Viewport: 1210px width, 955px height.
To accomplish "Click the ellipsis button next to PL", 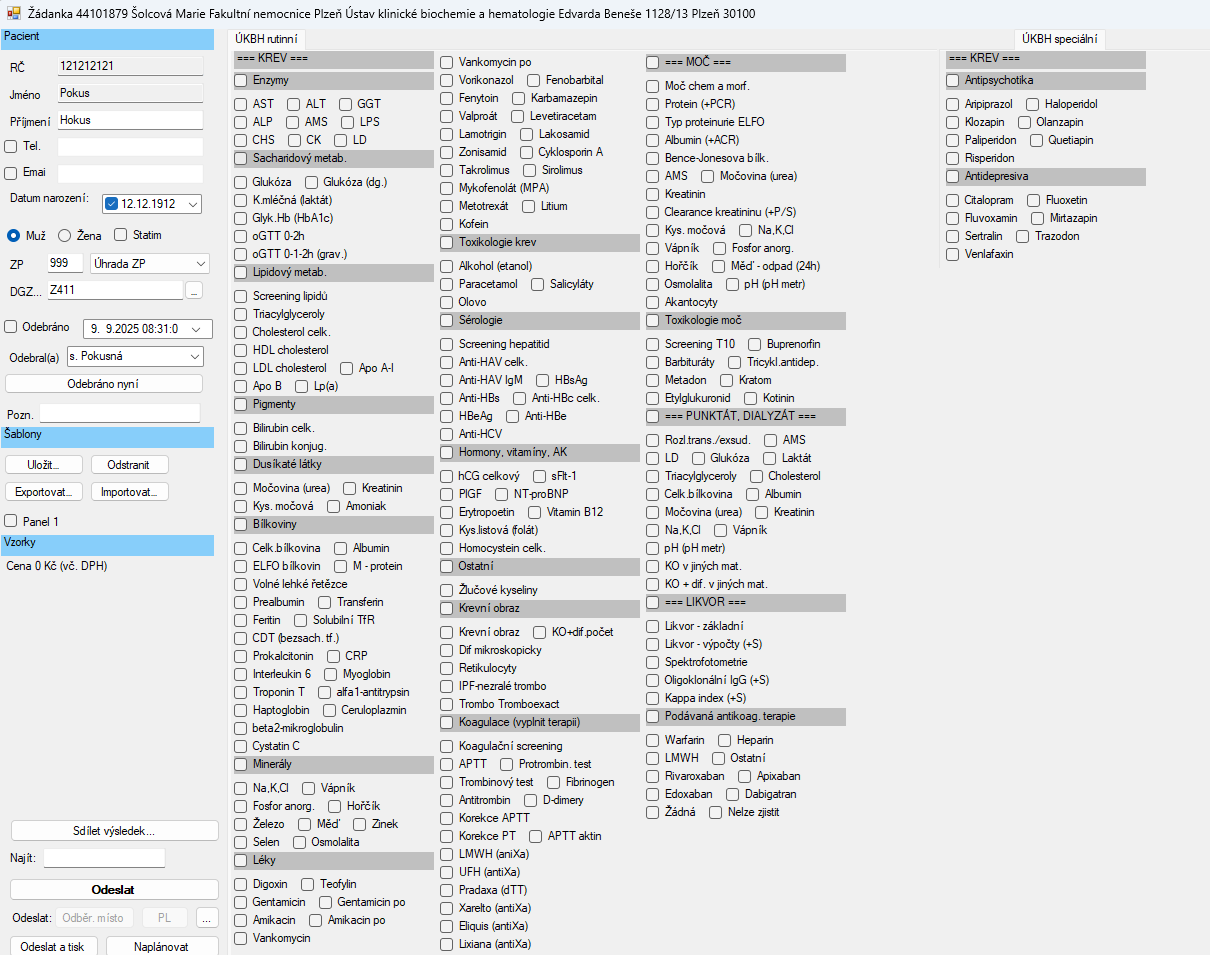I will [207, 918].
